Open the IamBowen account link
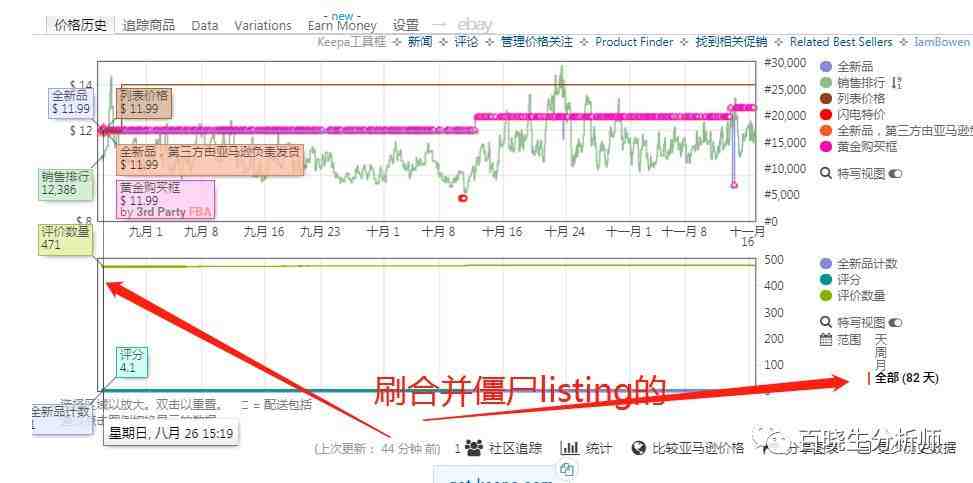 point(941,42)
